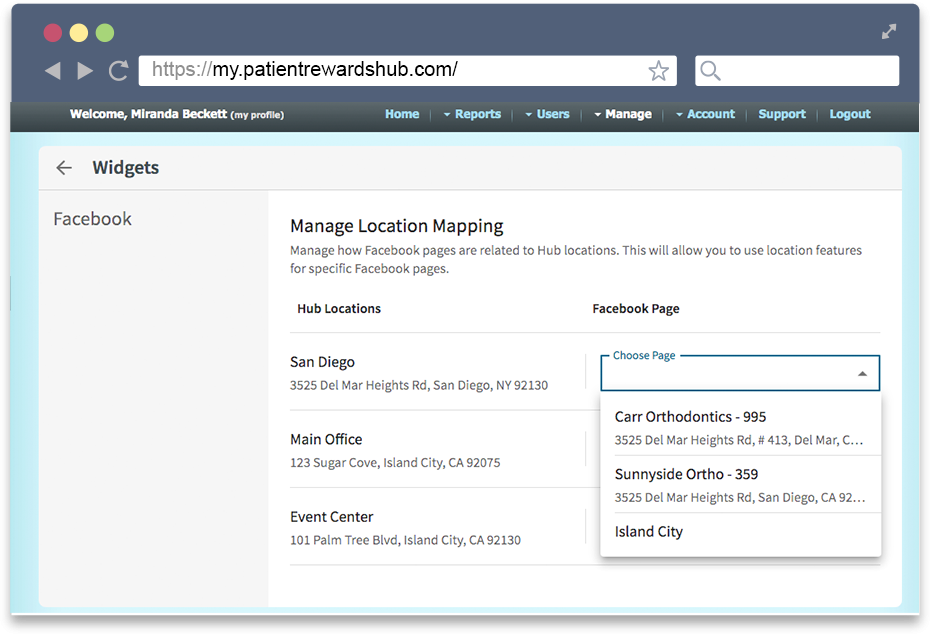Click the fullscreen expand arrows icon
Viewport: 930px width, 634px height.
tap(888, 31)
